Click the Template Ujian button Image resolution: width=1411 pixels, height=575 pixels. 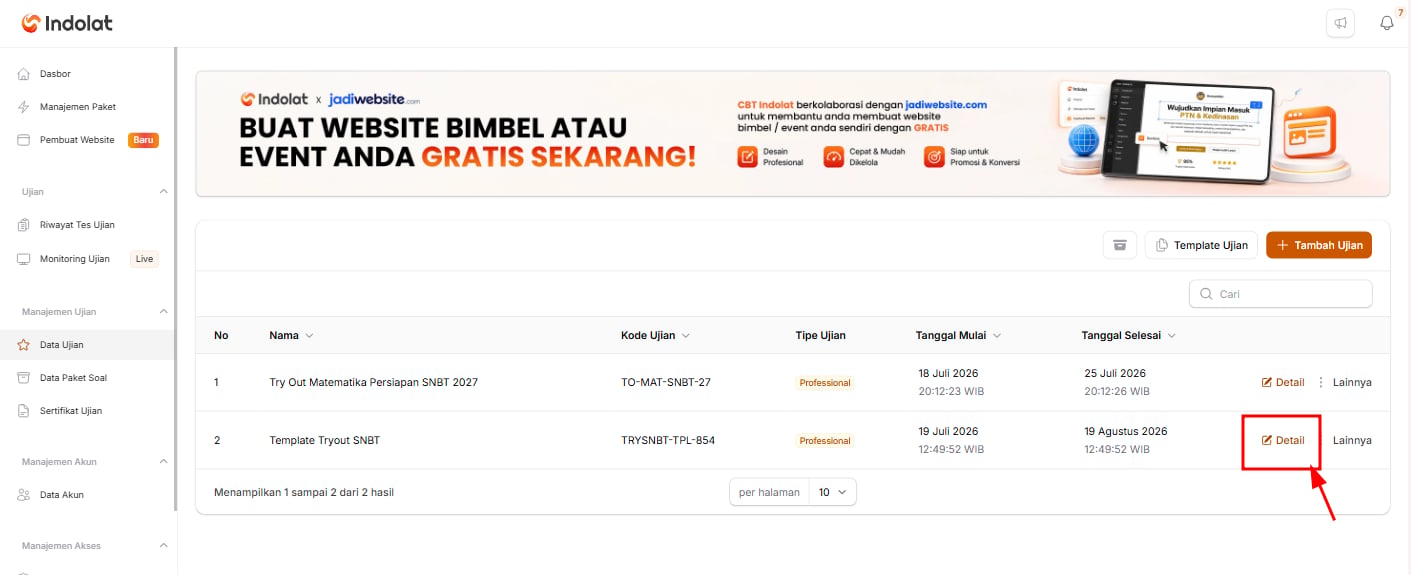(1201, 245)
